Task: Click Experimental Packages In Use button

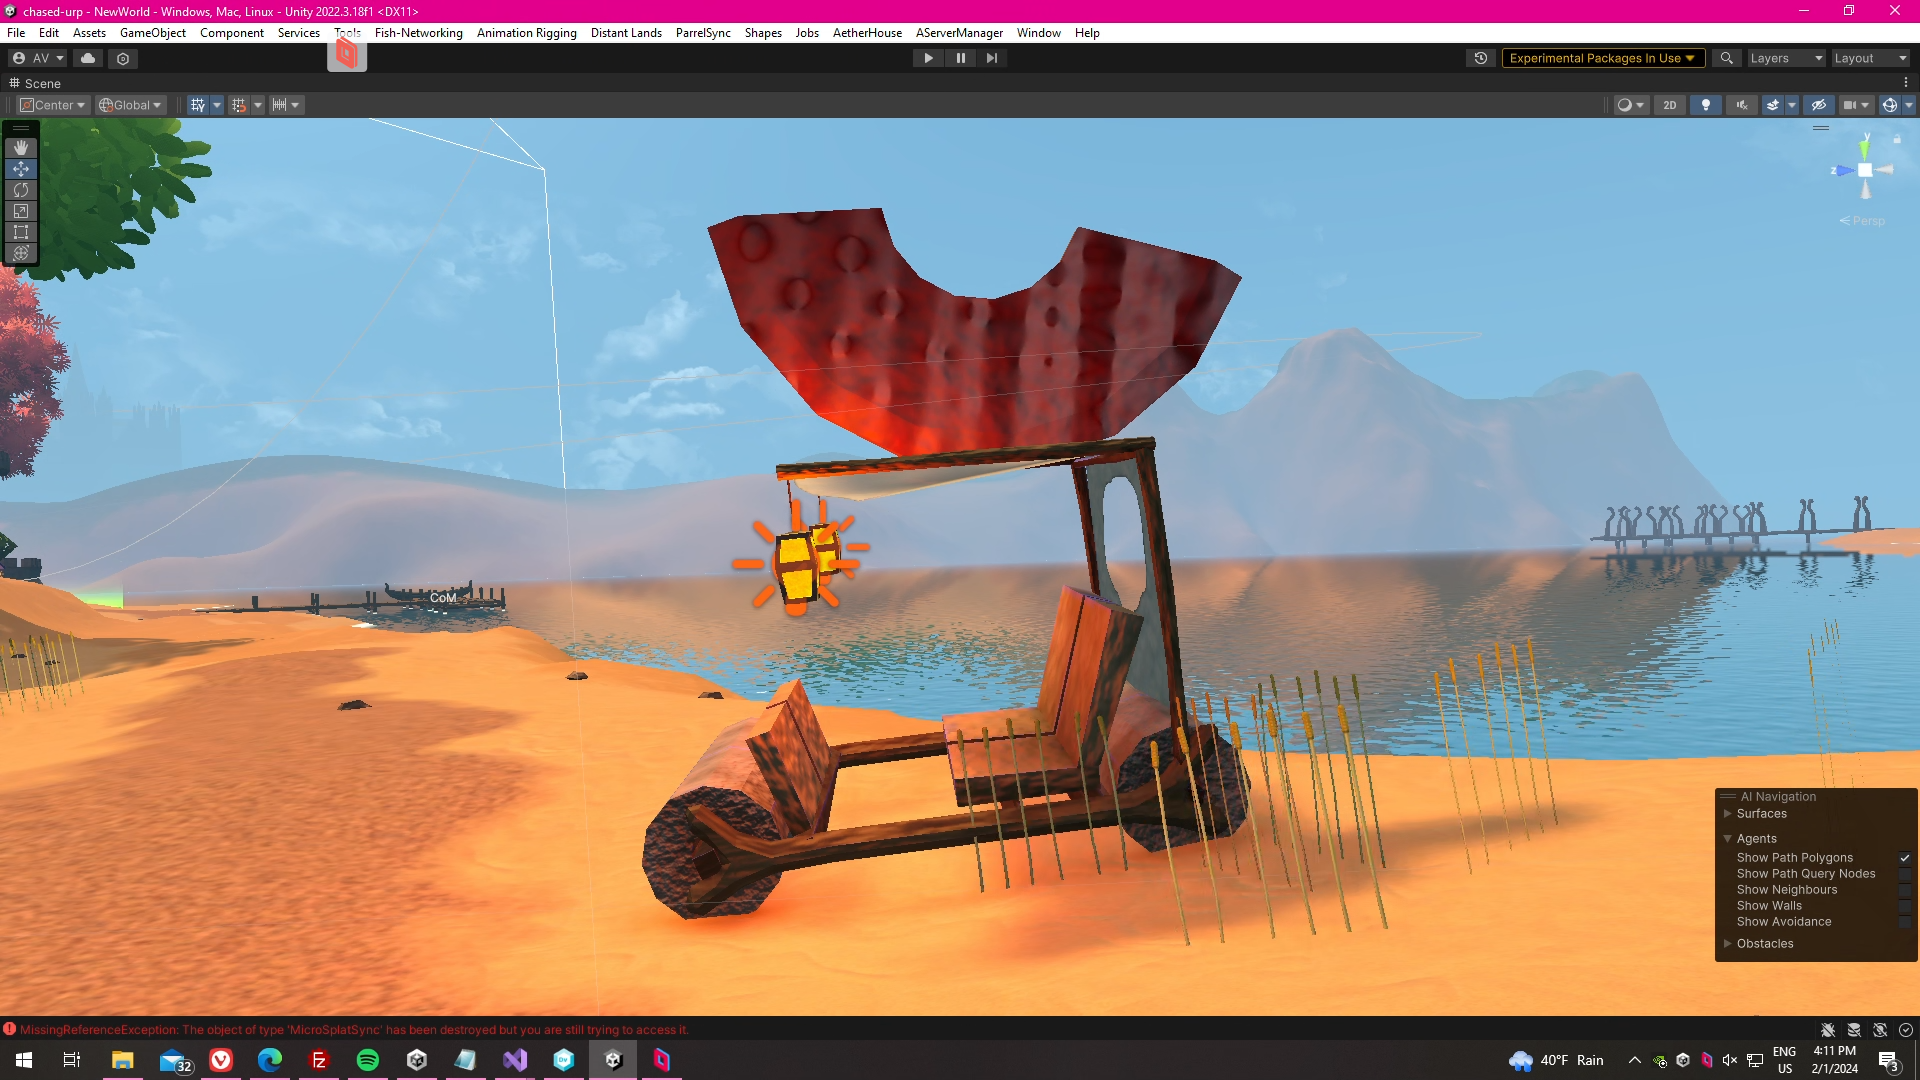Action: click(x=1602, y=58)
